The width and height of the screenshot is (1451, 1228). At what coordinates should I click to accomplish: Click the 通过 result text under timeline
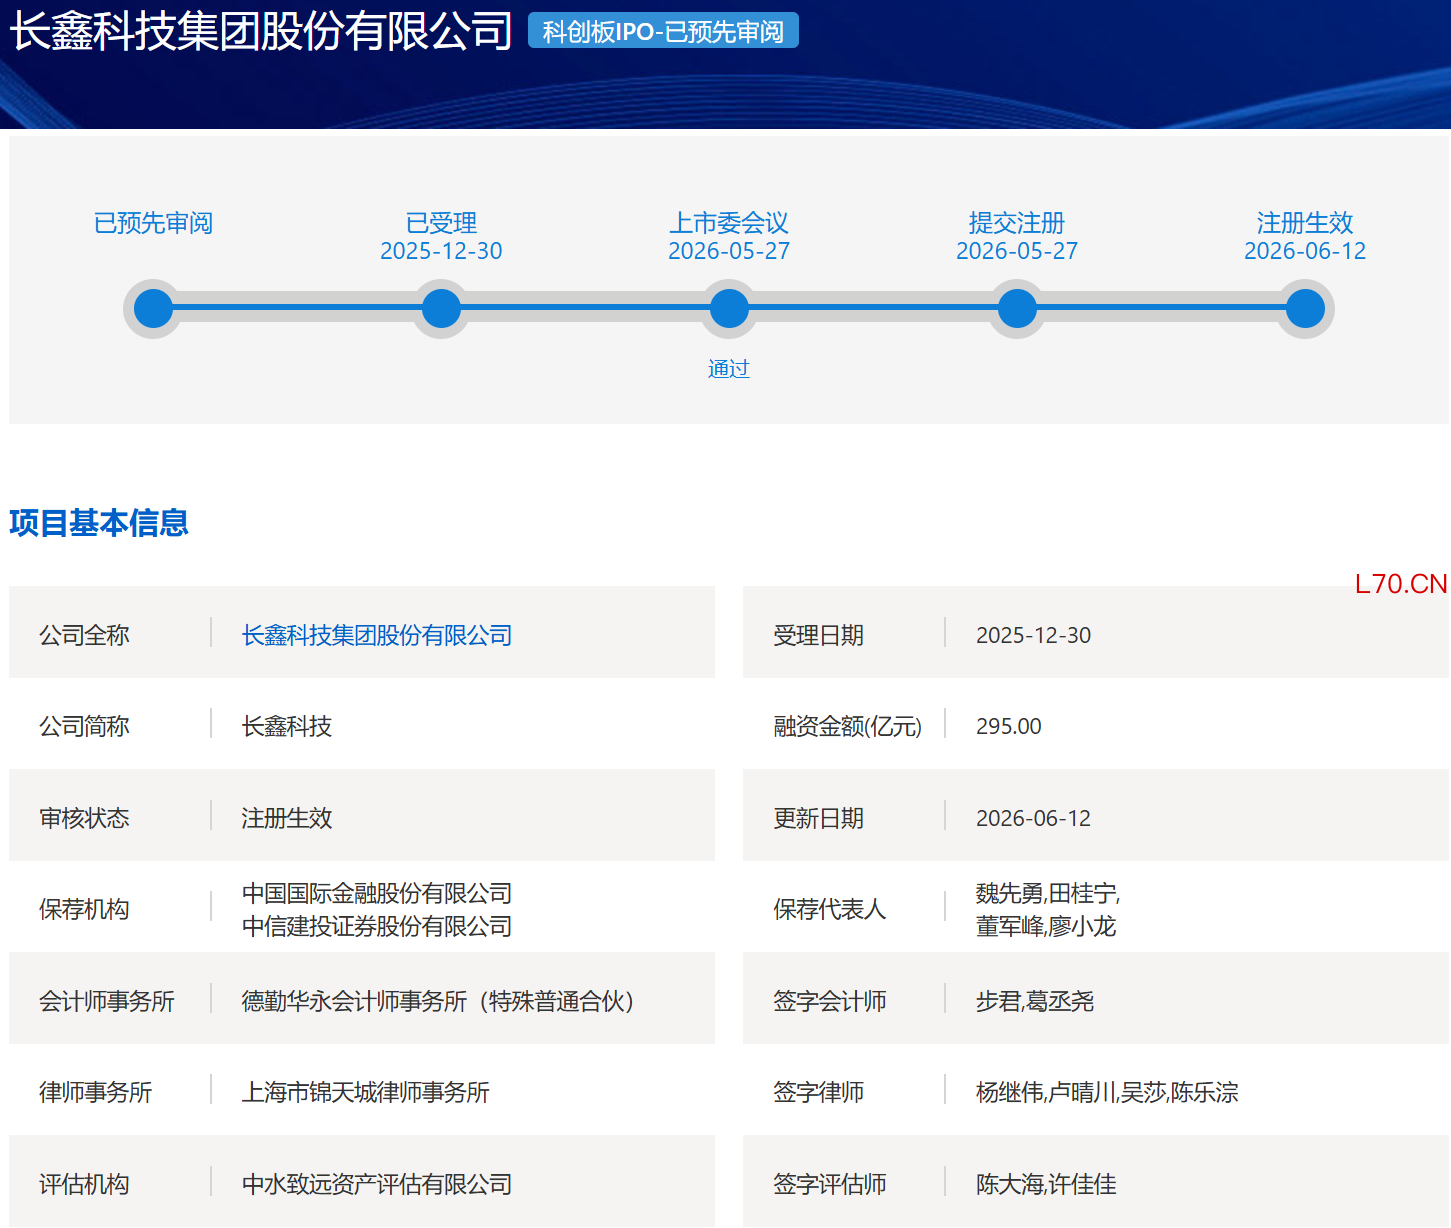coord(729,369)
